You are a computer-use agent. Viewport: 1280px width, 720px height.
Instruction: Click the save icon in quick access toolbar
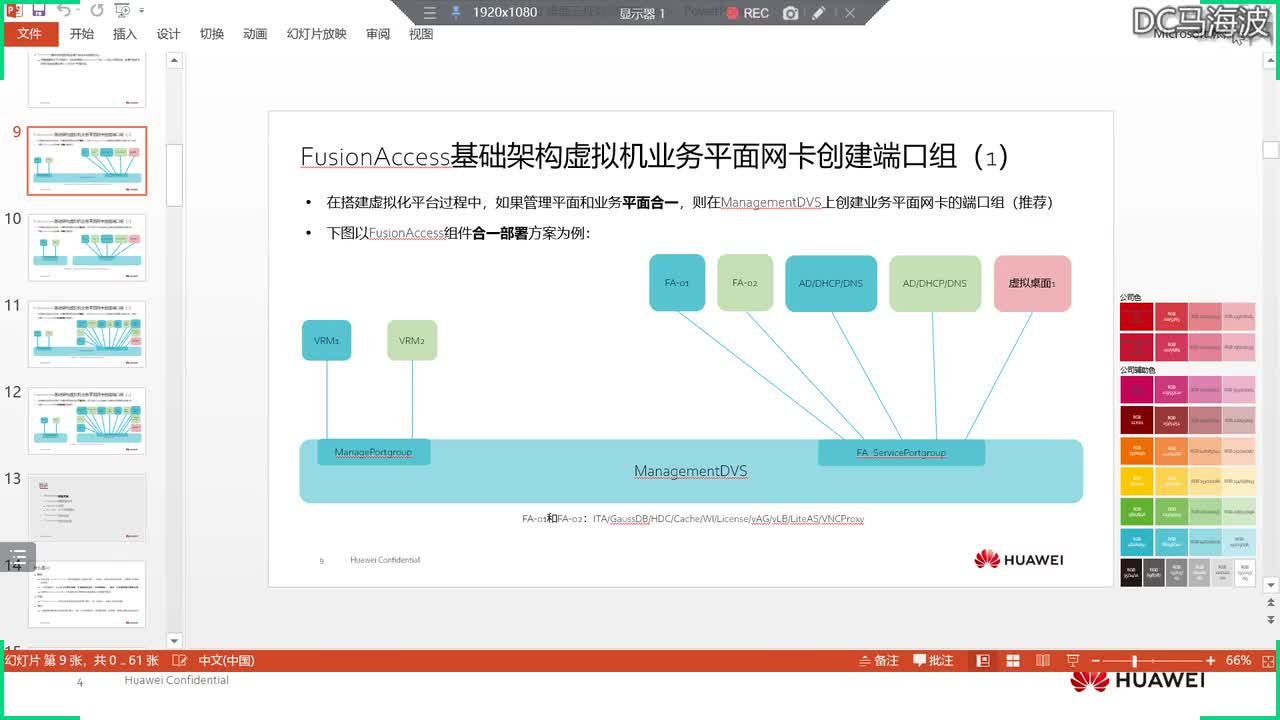coord(39,11)
